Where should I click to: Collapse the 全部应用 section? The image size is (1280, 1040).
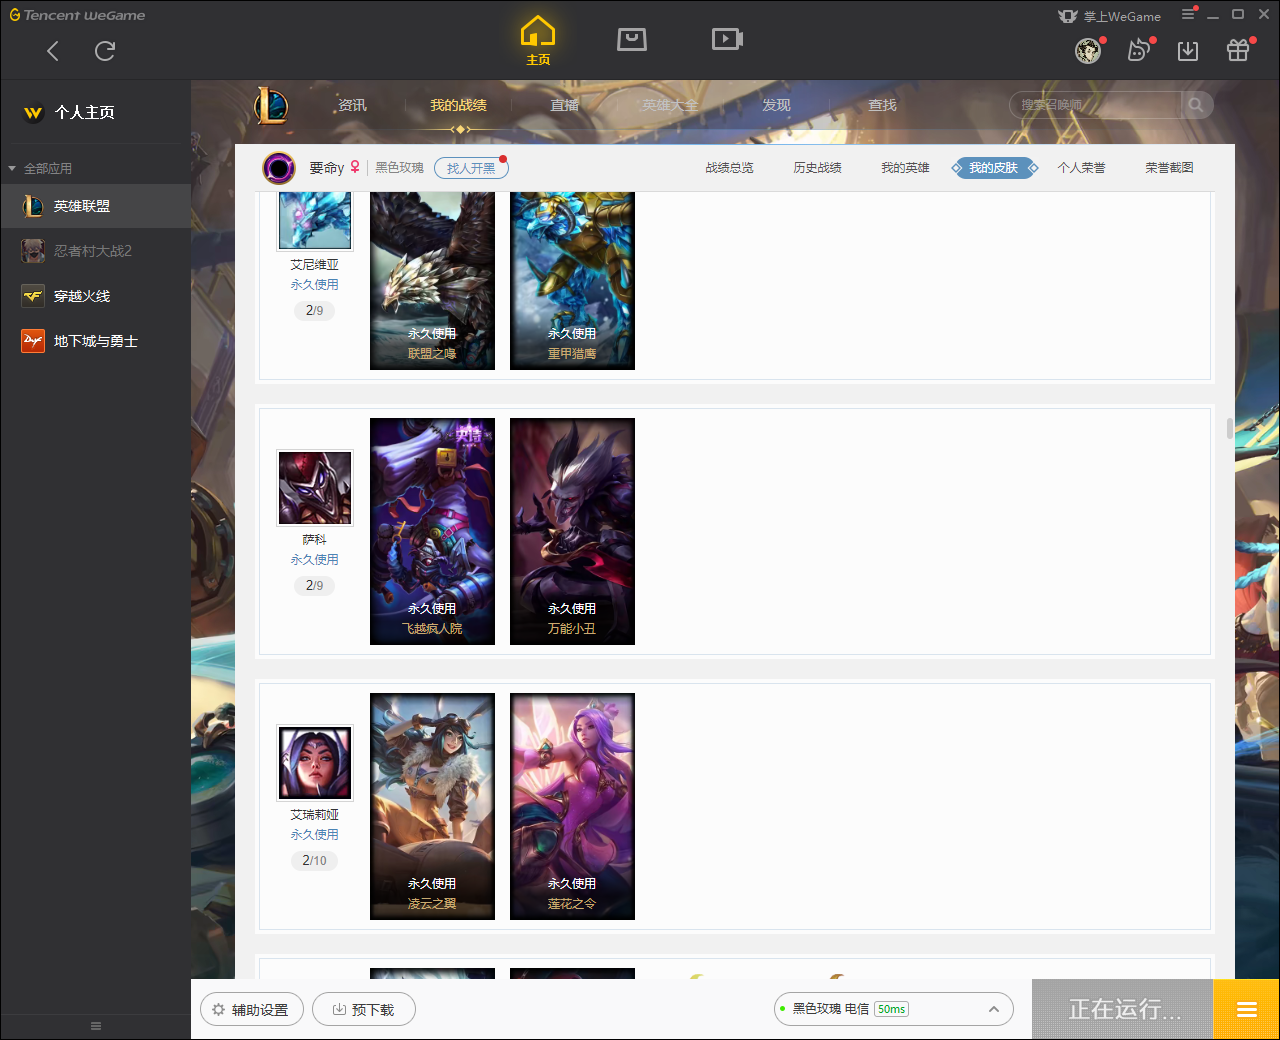(x=12, y=168)
